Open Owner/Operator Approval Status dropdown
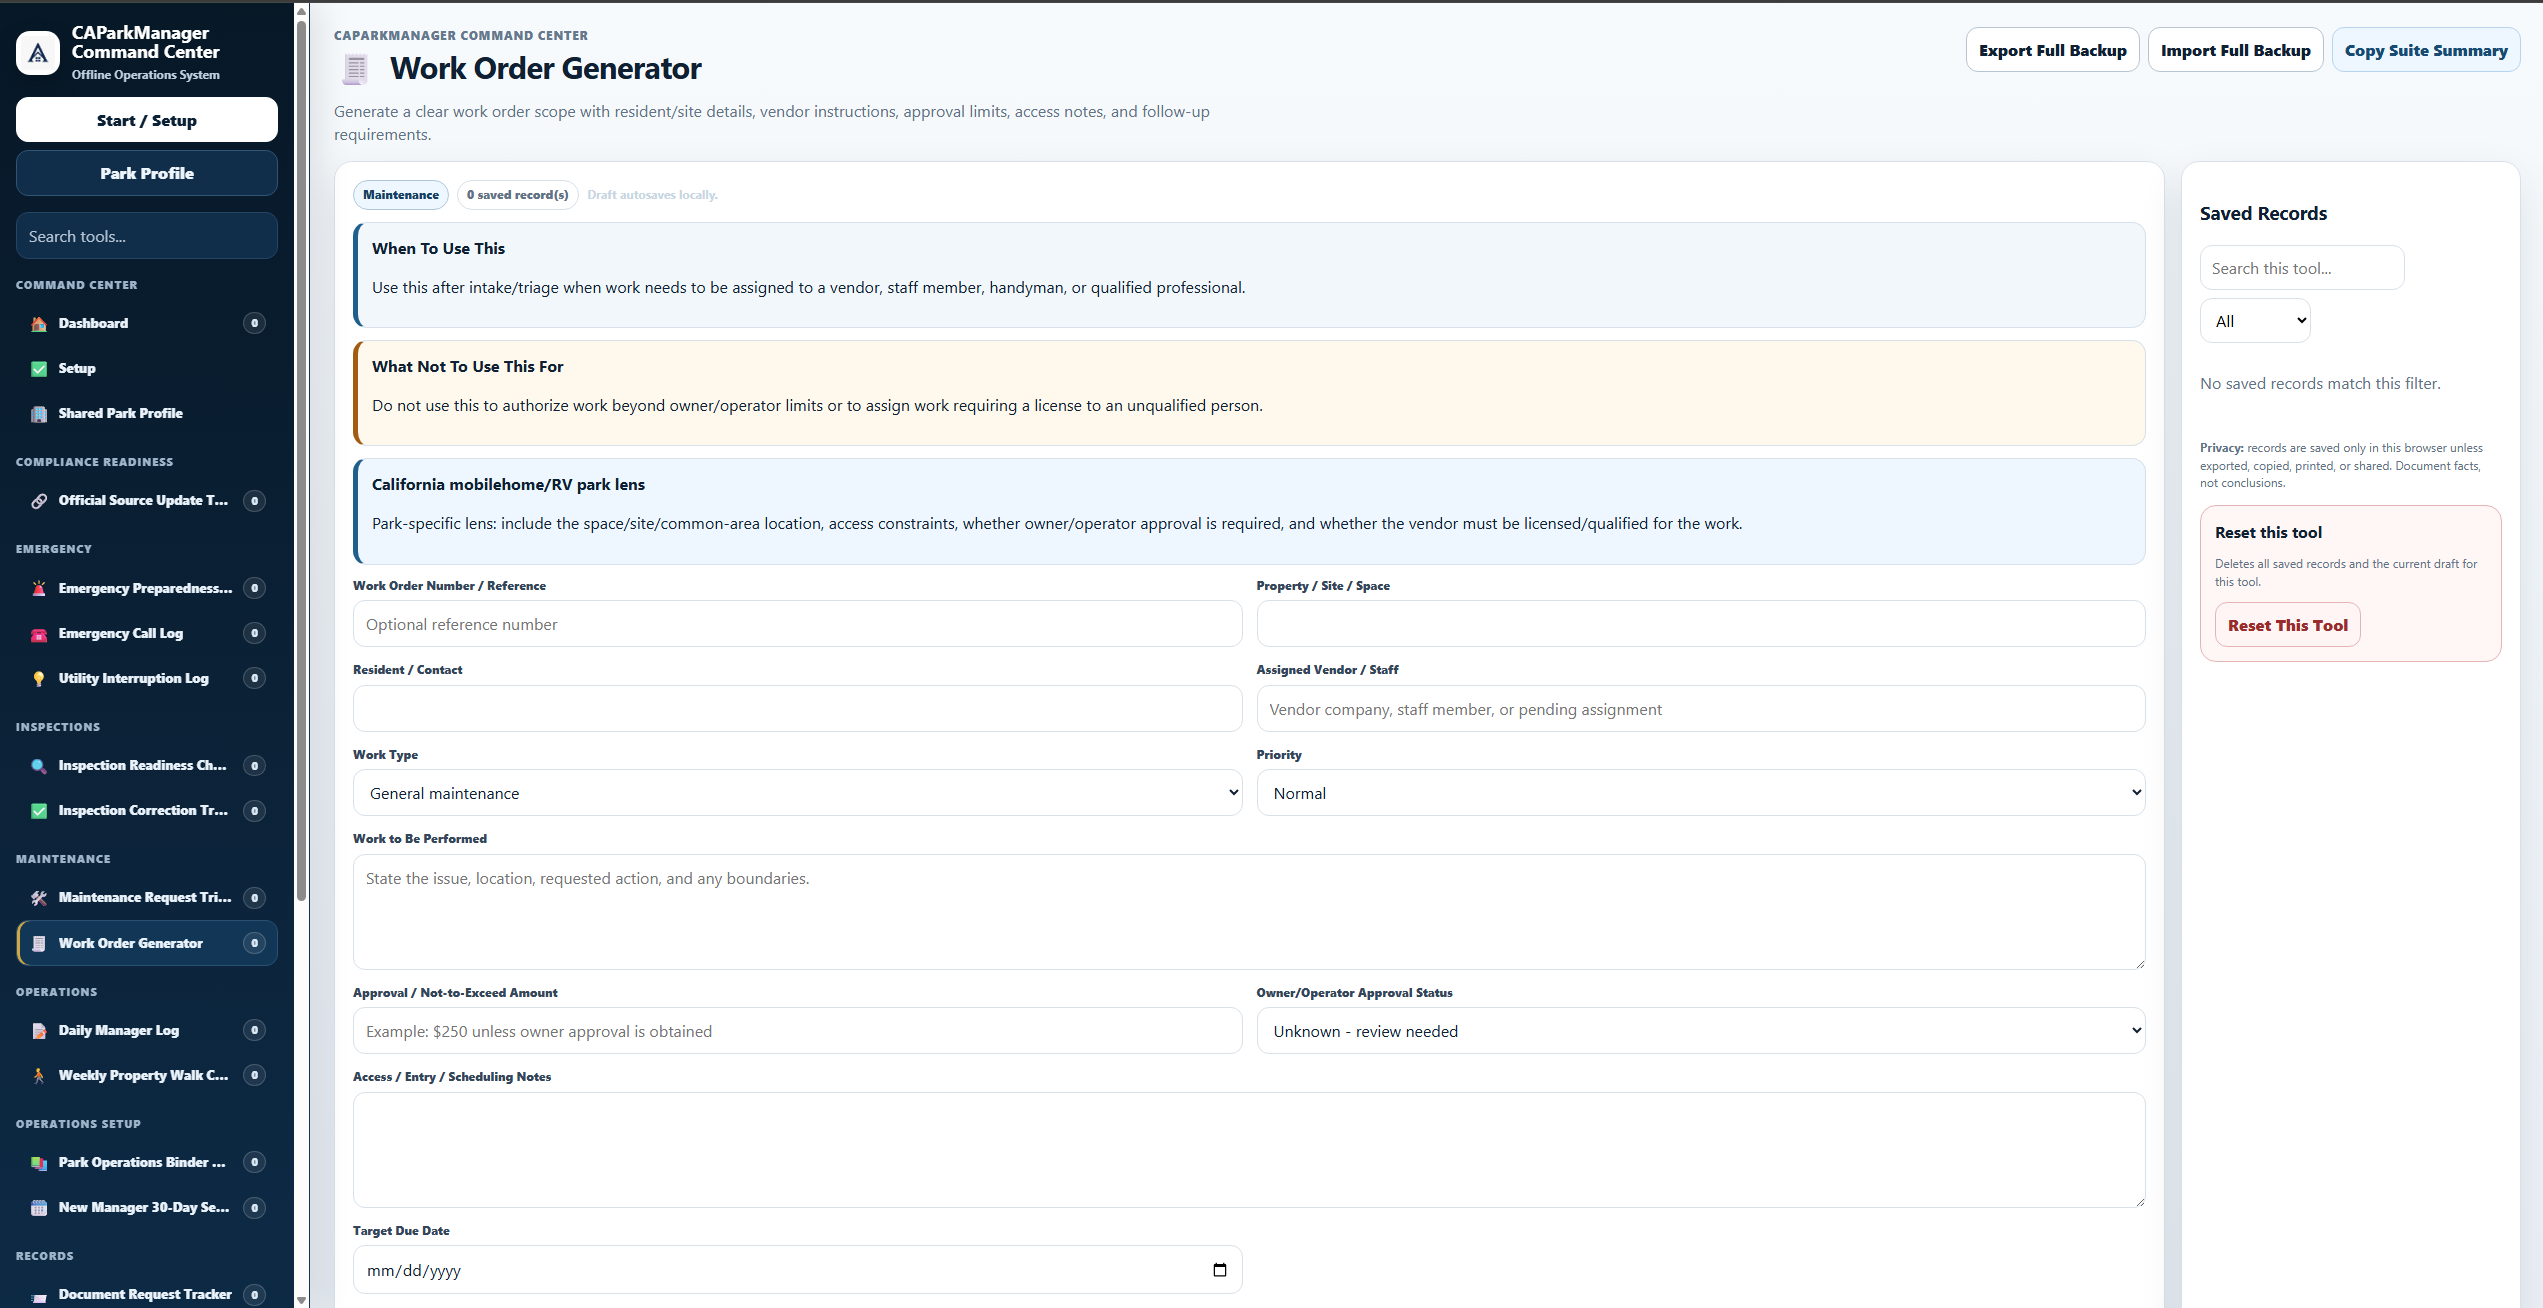This screenshot has height=1308, width=2543. (1700, 1031)
